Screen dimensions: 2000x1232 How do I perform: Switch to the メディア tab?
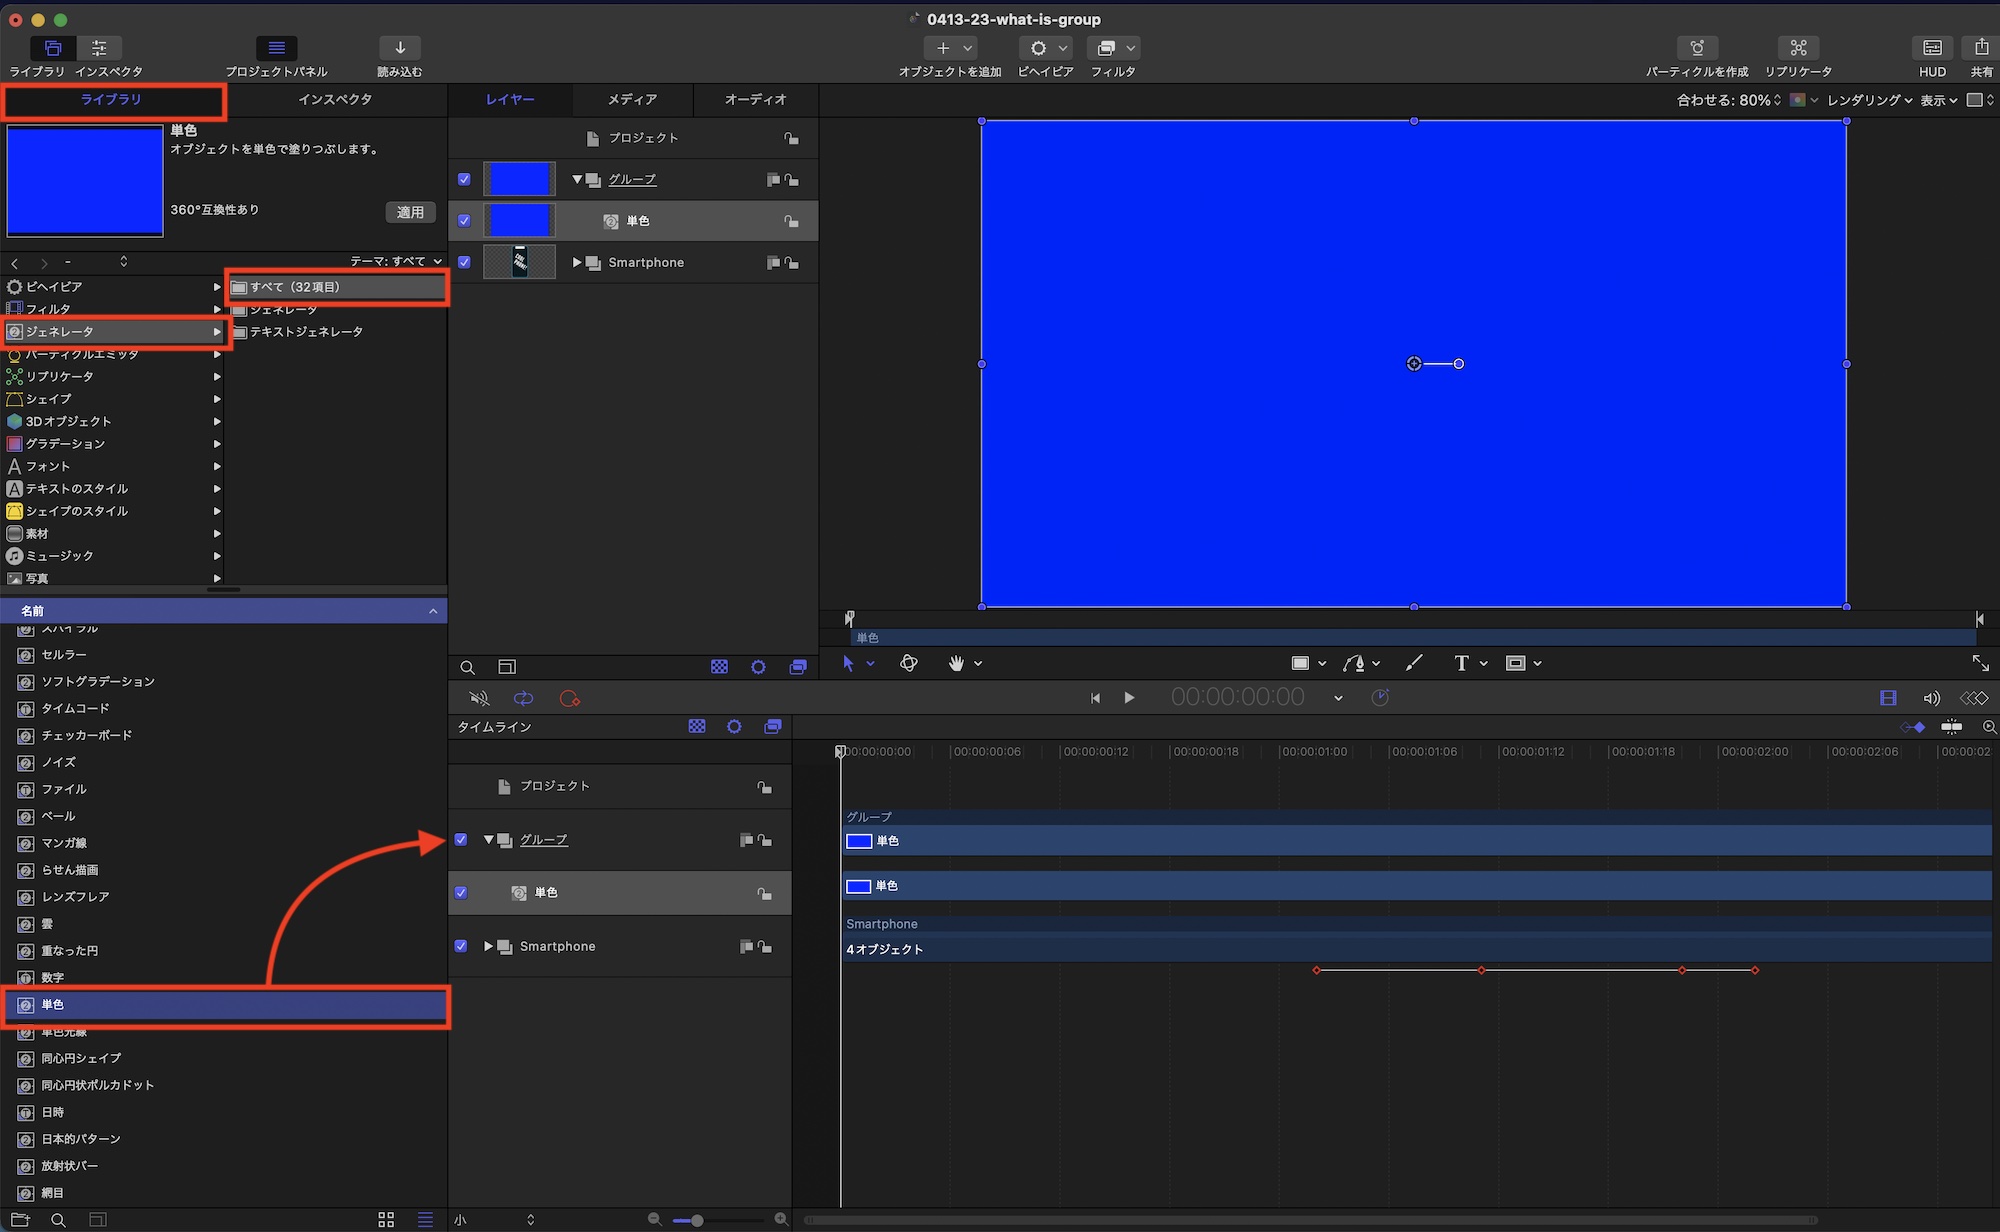click(x=632, y=99)
